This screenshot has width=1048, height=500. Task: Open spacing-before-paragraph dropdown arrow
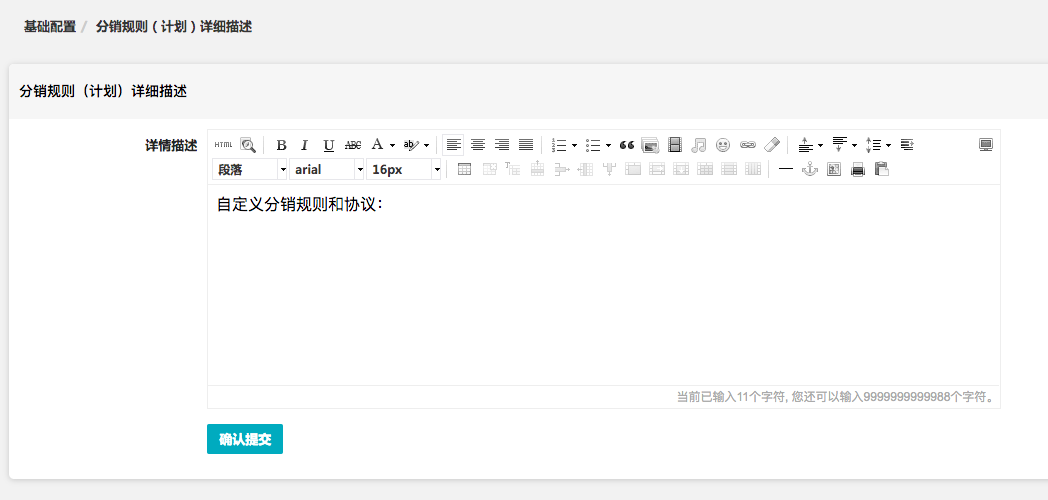820,145
